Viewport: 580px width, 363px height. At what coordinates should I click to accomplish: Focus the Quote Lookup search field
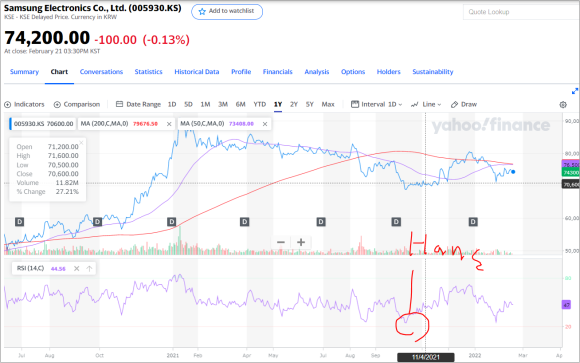point(521,12)
